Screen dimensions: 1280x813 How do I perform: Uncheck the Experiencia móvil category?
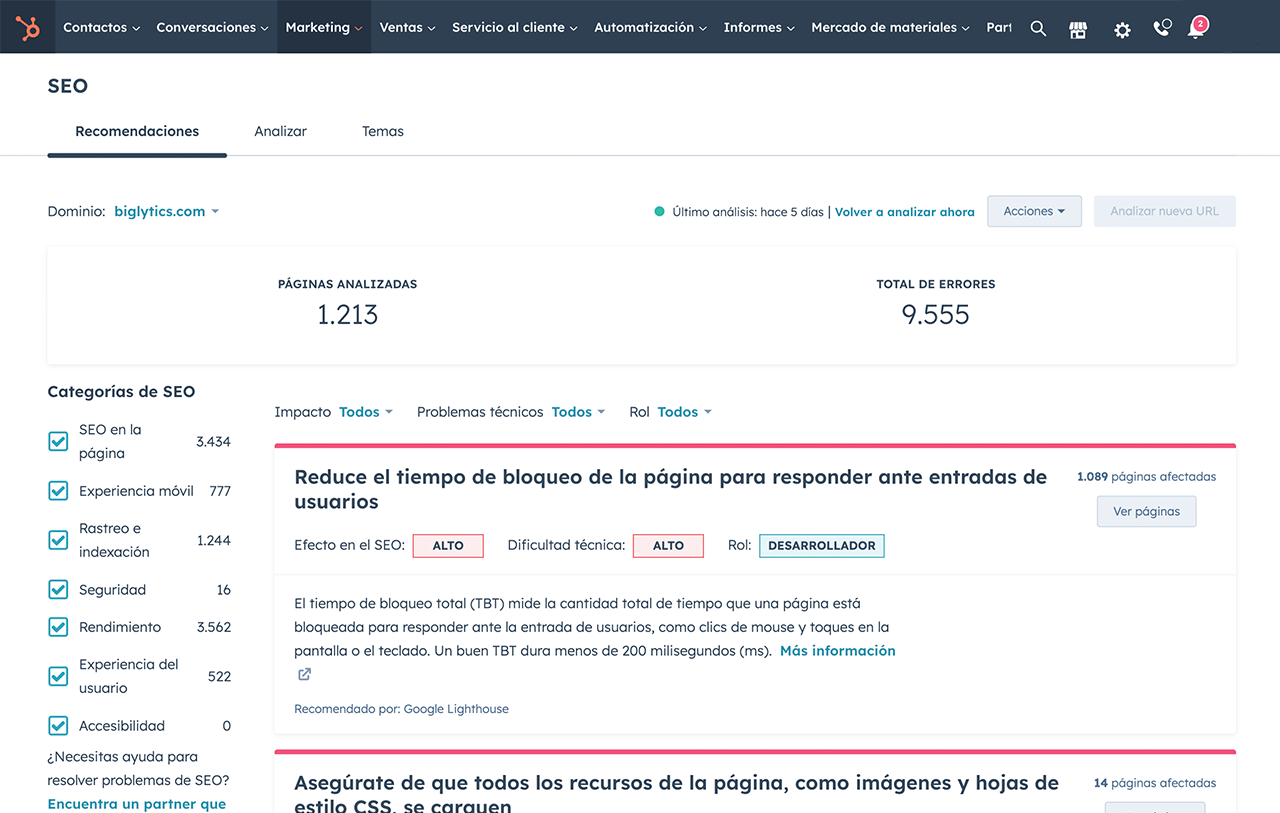pyautogui.click(x=58, y=491)
